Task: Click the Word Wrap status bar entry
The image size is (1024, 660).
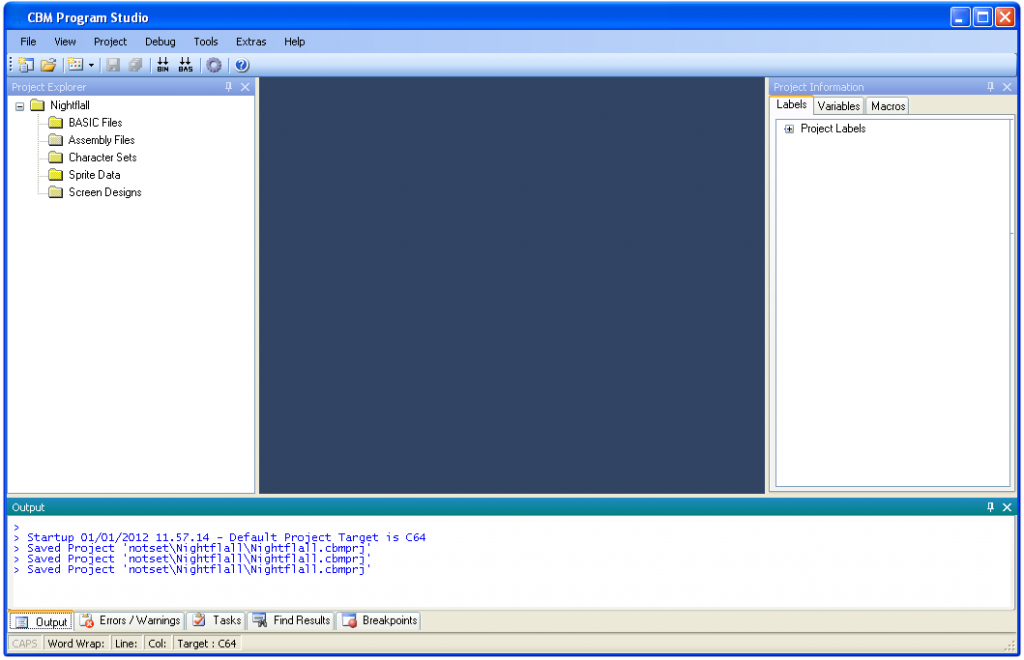Action: (x=76, y=644)
